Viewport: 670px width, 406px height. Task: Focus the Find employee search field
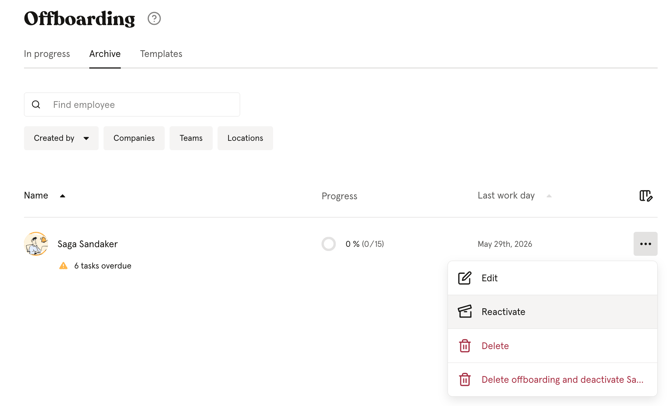(x=132, y=105)
